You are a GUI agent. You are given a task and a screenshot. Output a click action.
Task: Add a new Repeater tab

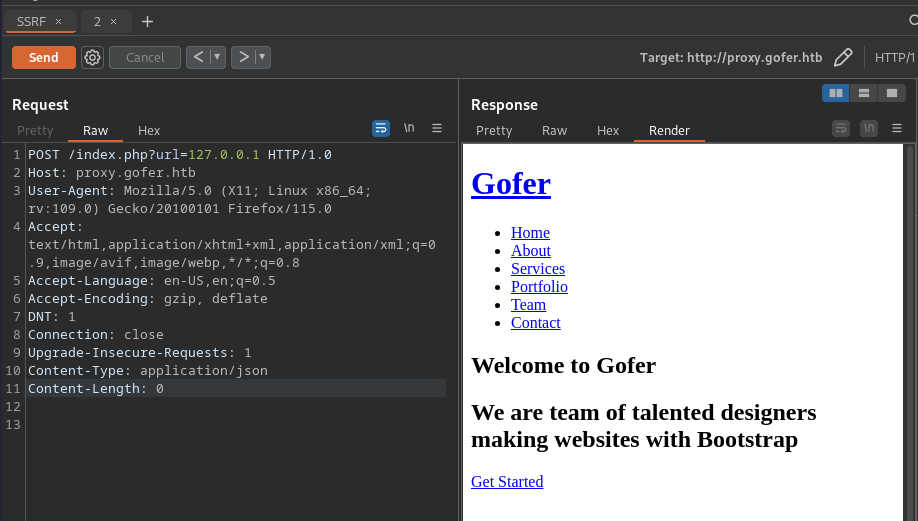click(147, 21)
